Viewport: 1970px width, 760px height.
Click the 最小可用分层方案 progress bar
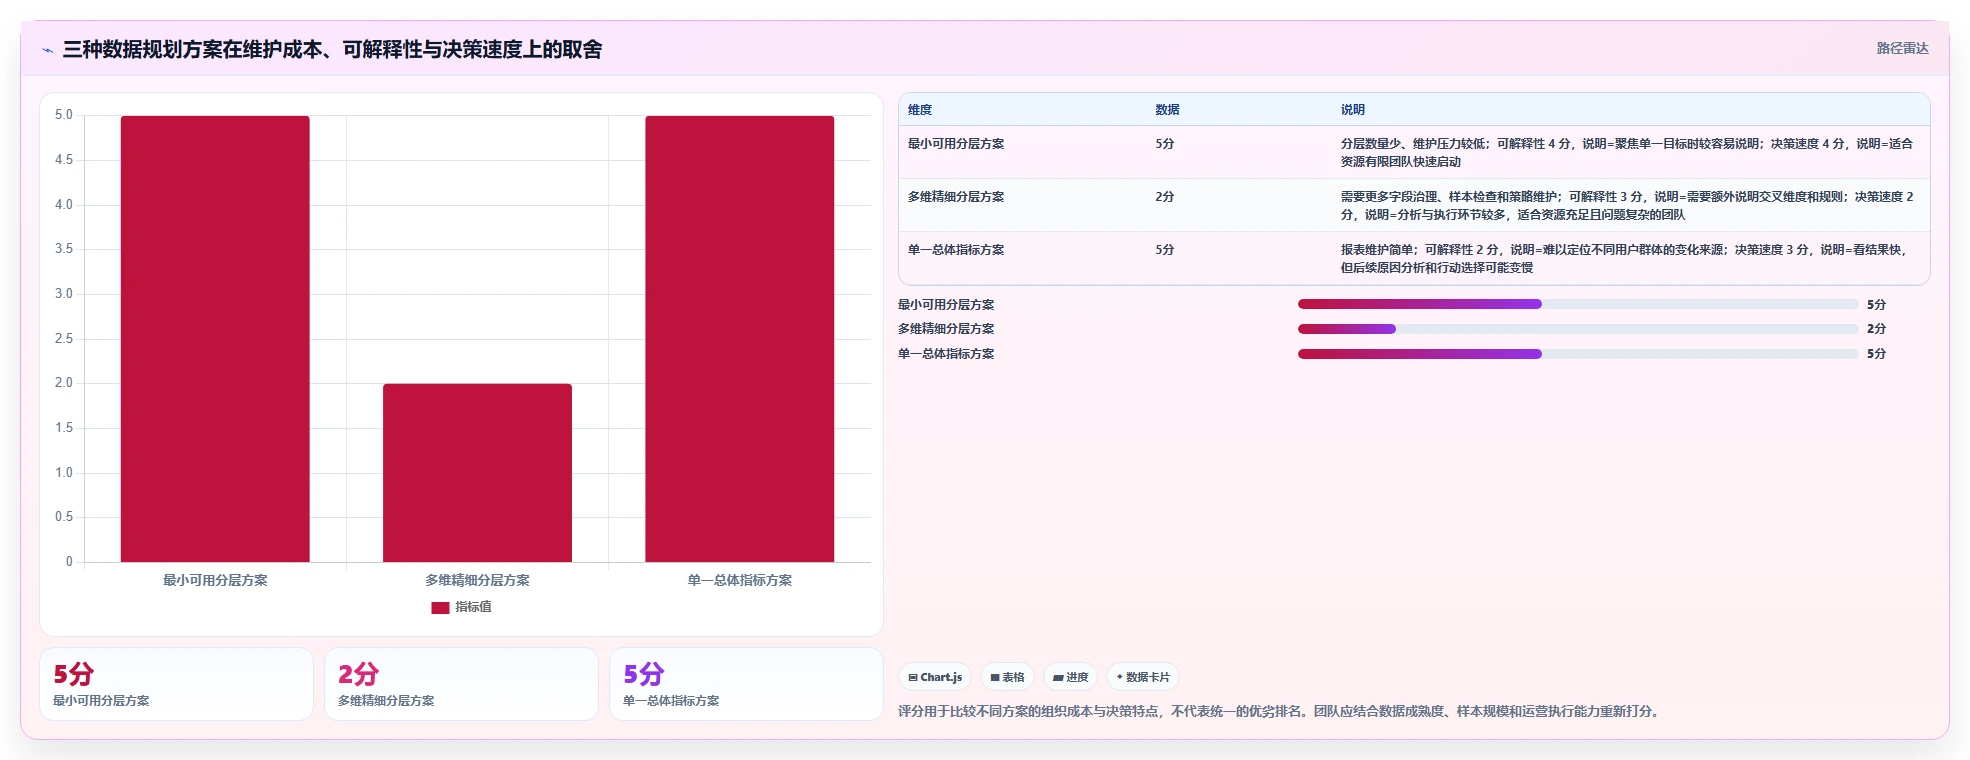point(1578,304)
